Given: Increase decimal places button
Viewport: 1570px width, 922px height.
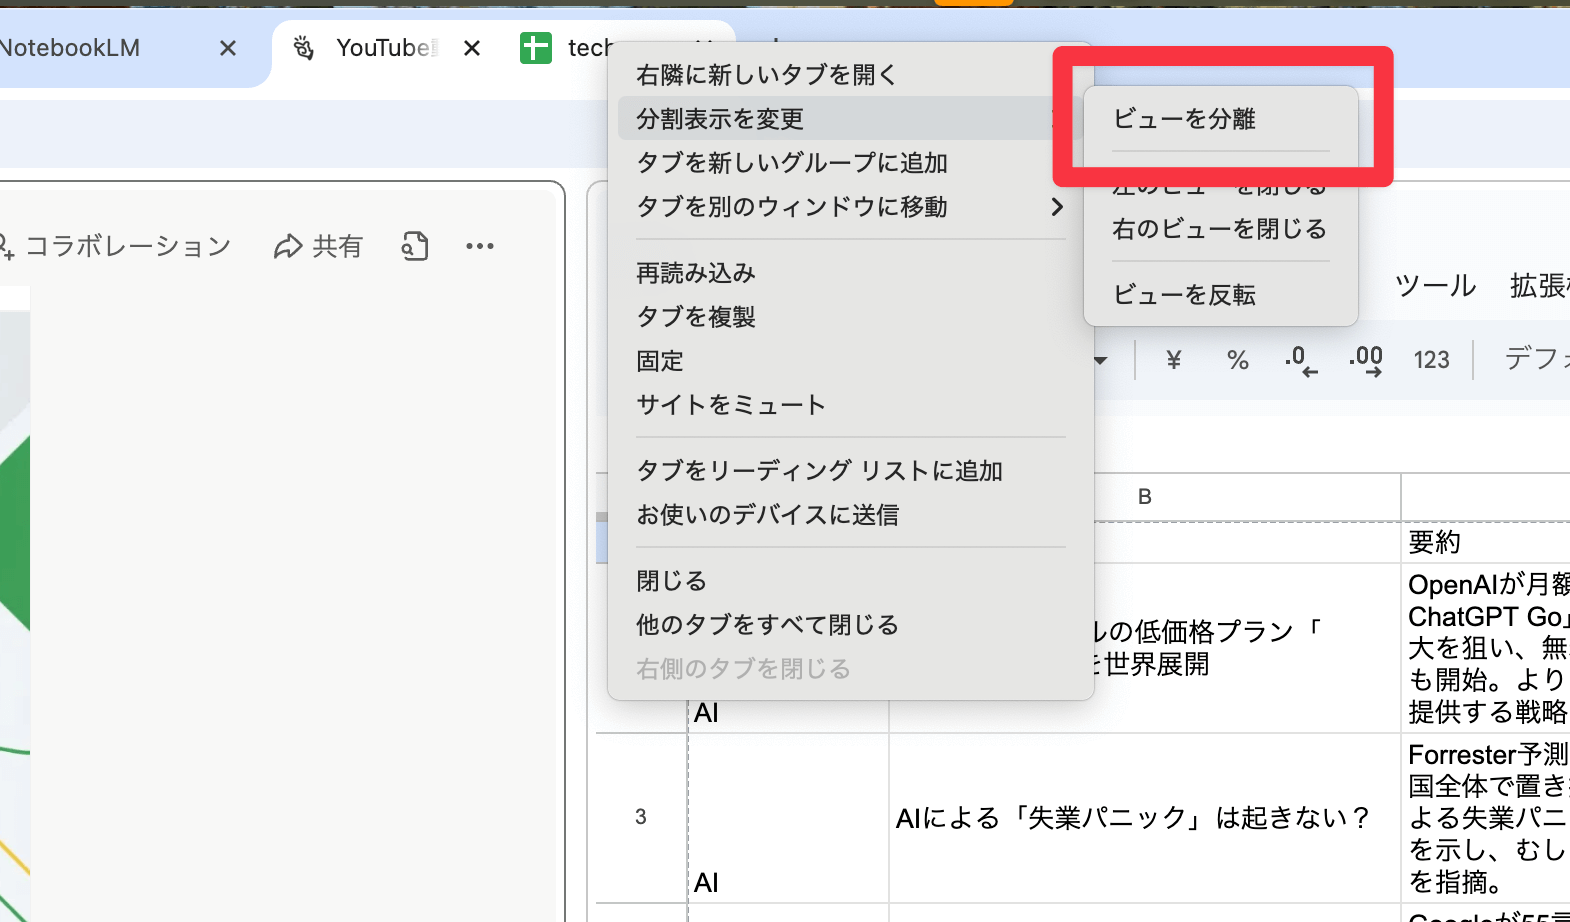Looking at the screenshot, I should tap(1366, 360).
